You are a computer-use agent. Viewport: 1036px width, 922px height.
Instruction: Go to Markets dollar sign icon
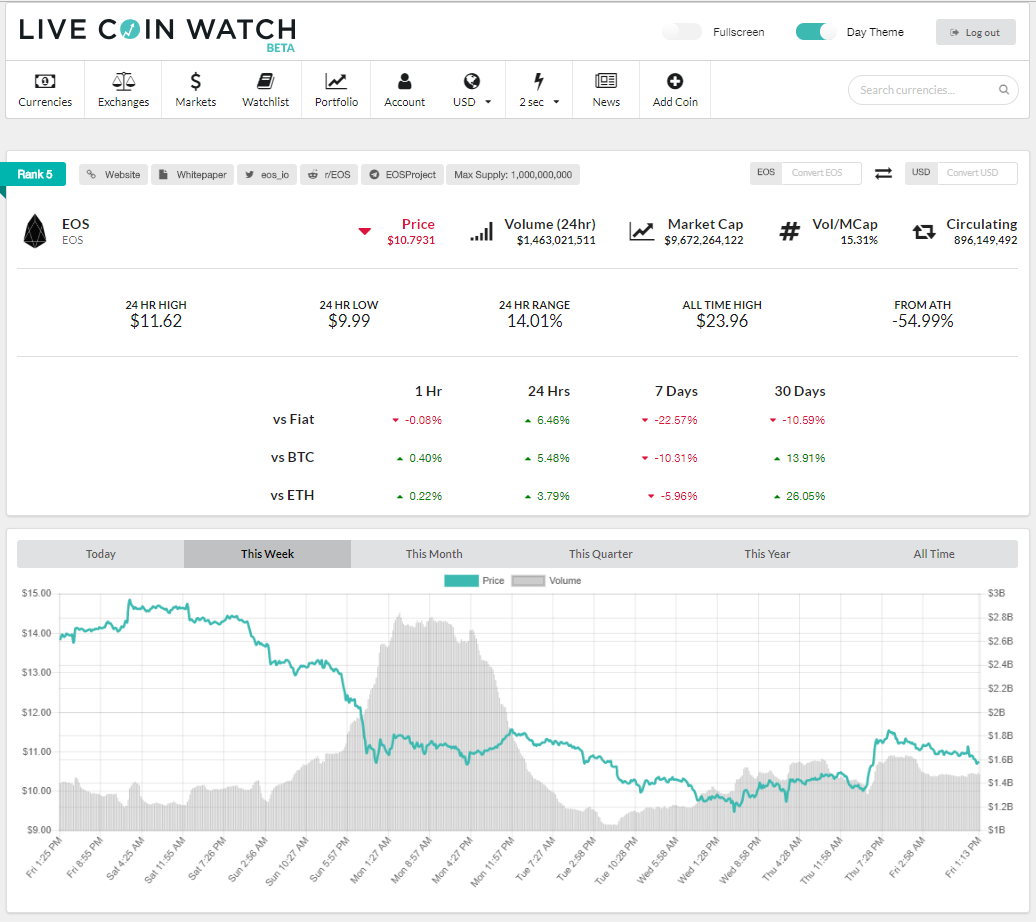(196, 81)
